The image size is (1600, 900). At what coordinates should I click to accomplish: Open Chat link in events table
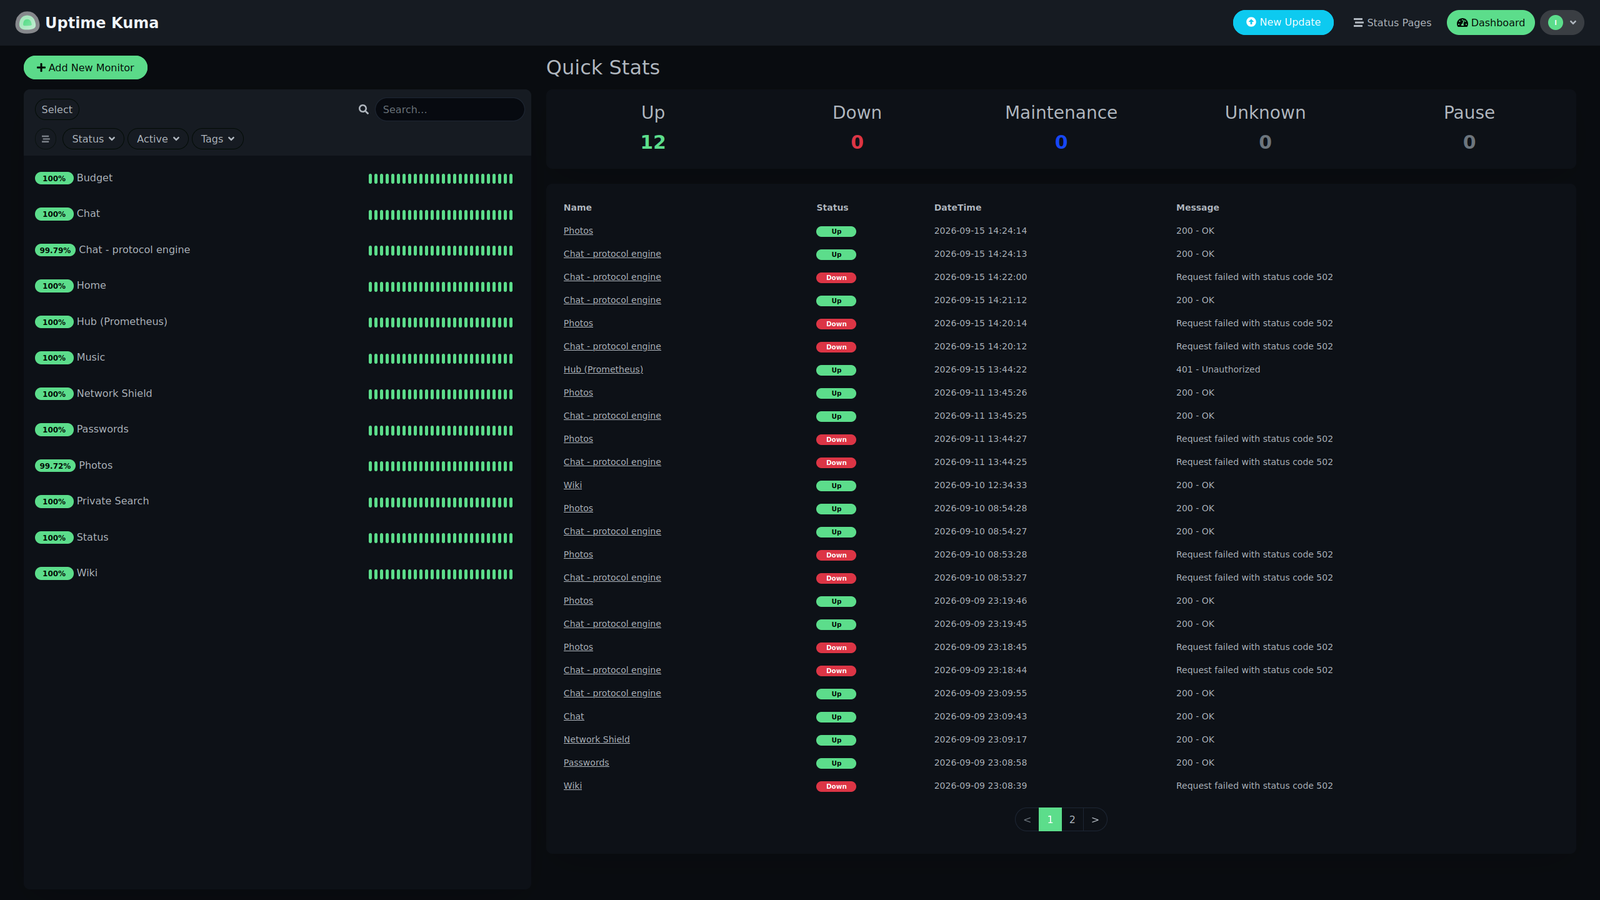pyautogui.click(x=573, y=717)
